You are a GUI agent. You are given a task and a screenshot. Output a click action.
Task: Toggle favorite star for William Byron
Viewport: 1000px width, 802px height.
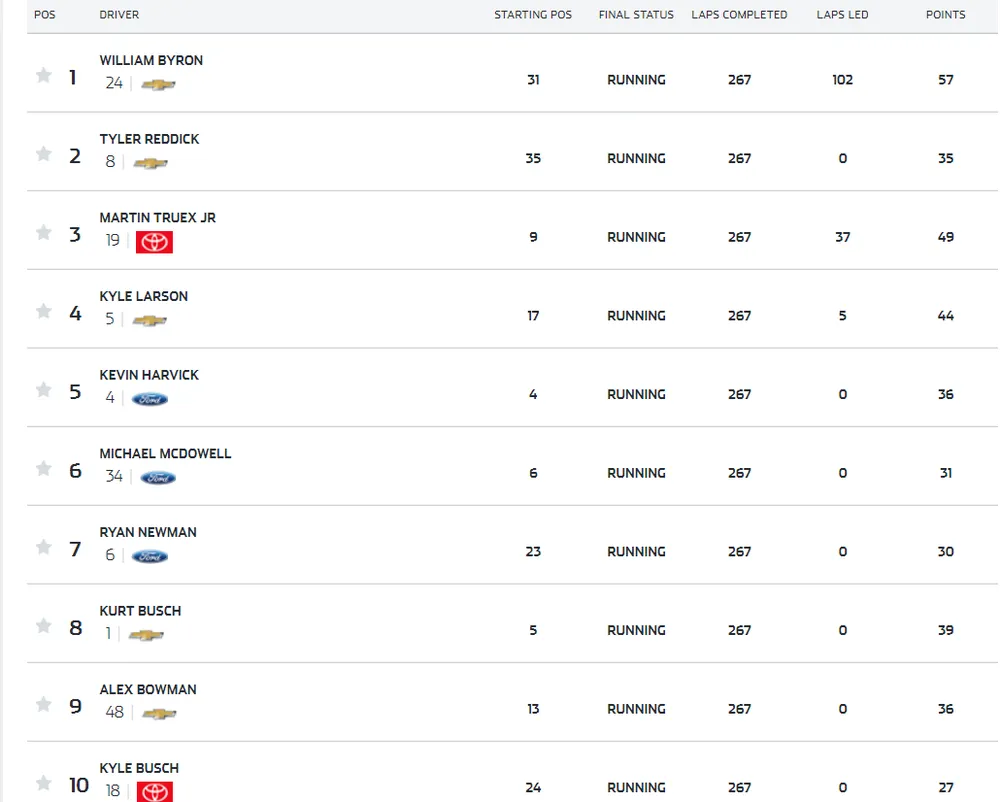44,76
